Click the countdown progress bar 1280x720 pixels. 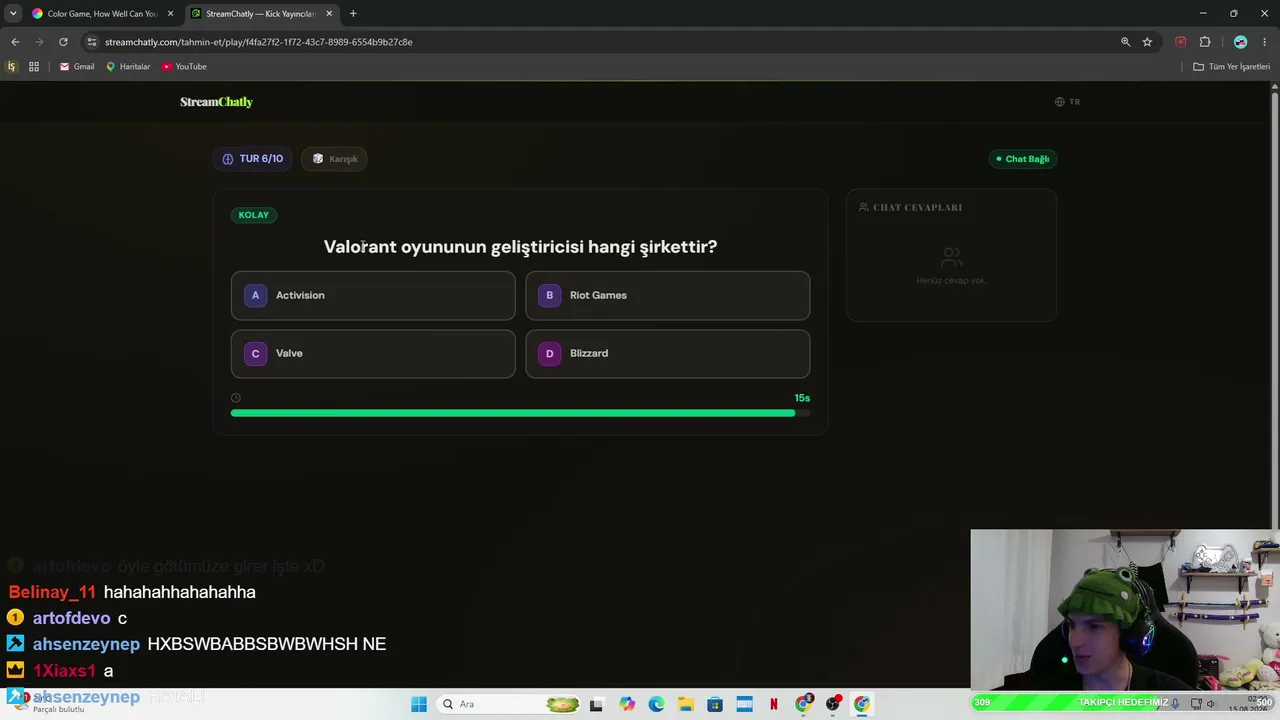(520, 413)
